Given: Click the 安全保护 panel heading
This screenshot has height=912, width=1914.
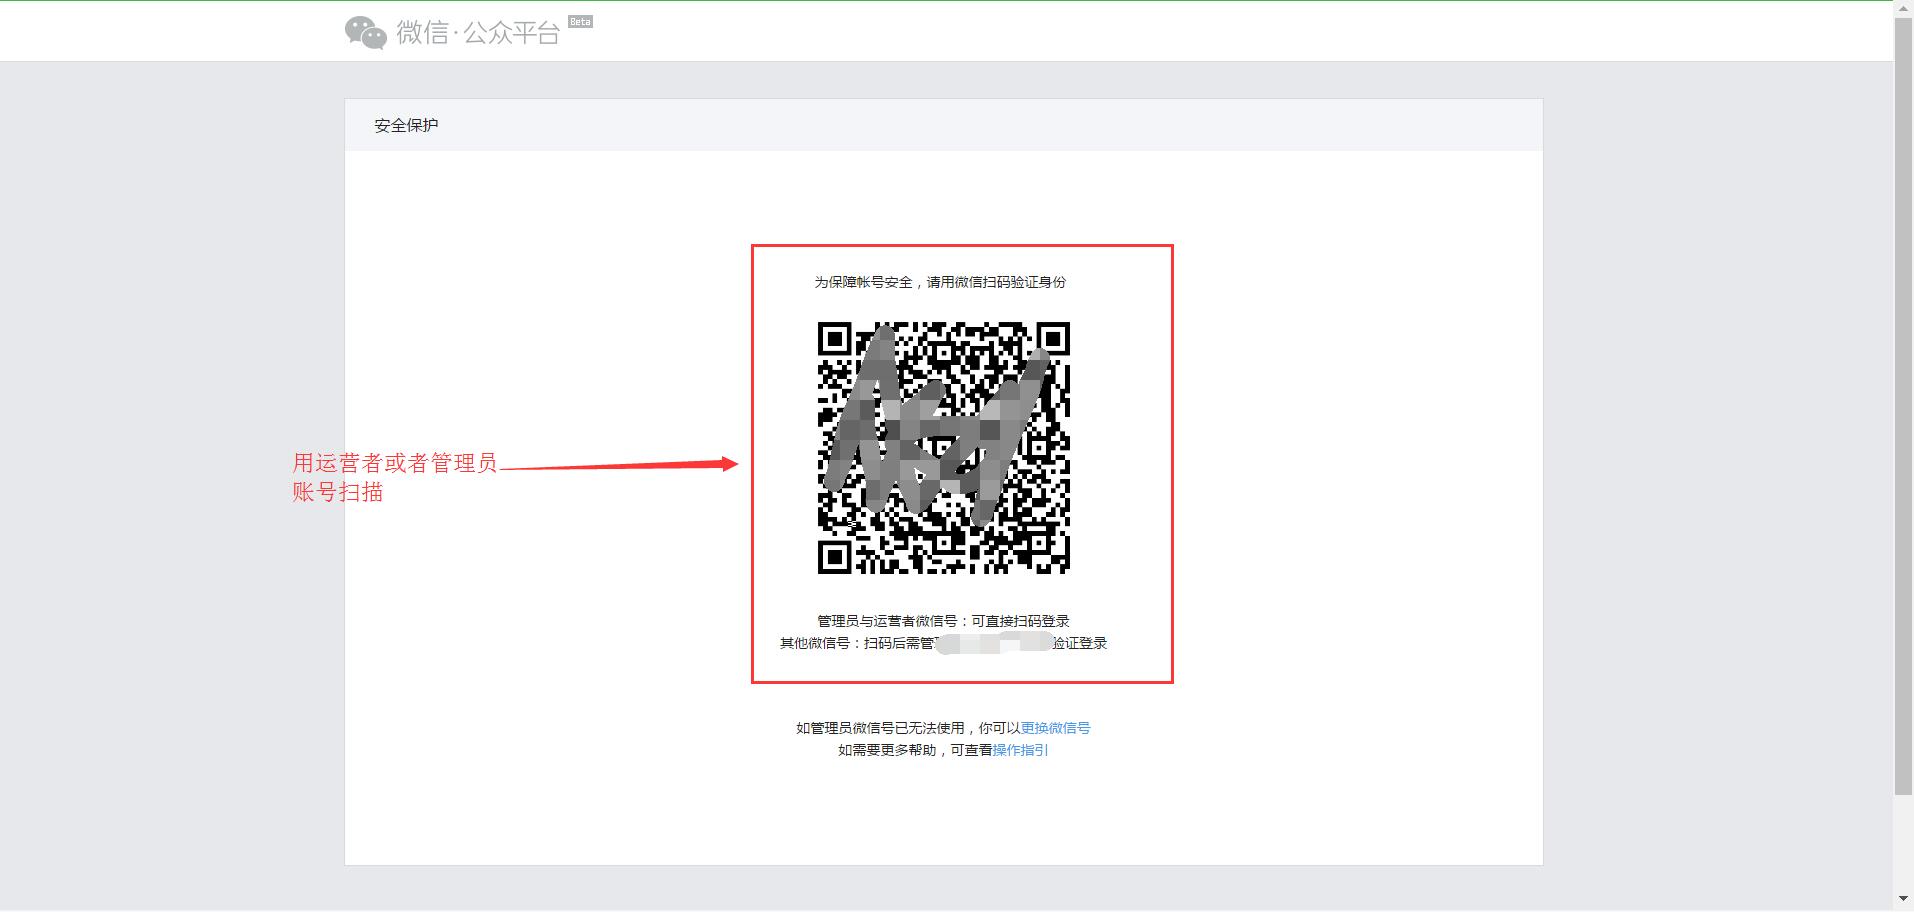Looking at the screenshot, I should [x=406, y=125].
